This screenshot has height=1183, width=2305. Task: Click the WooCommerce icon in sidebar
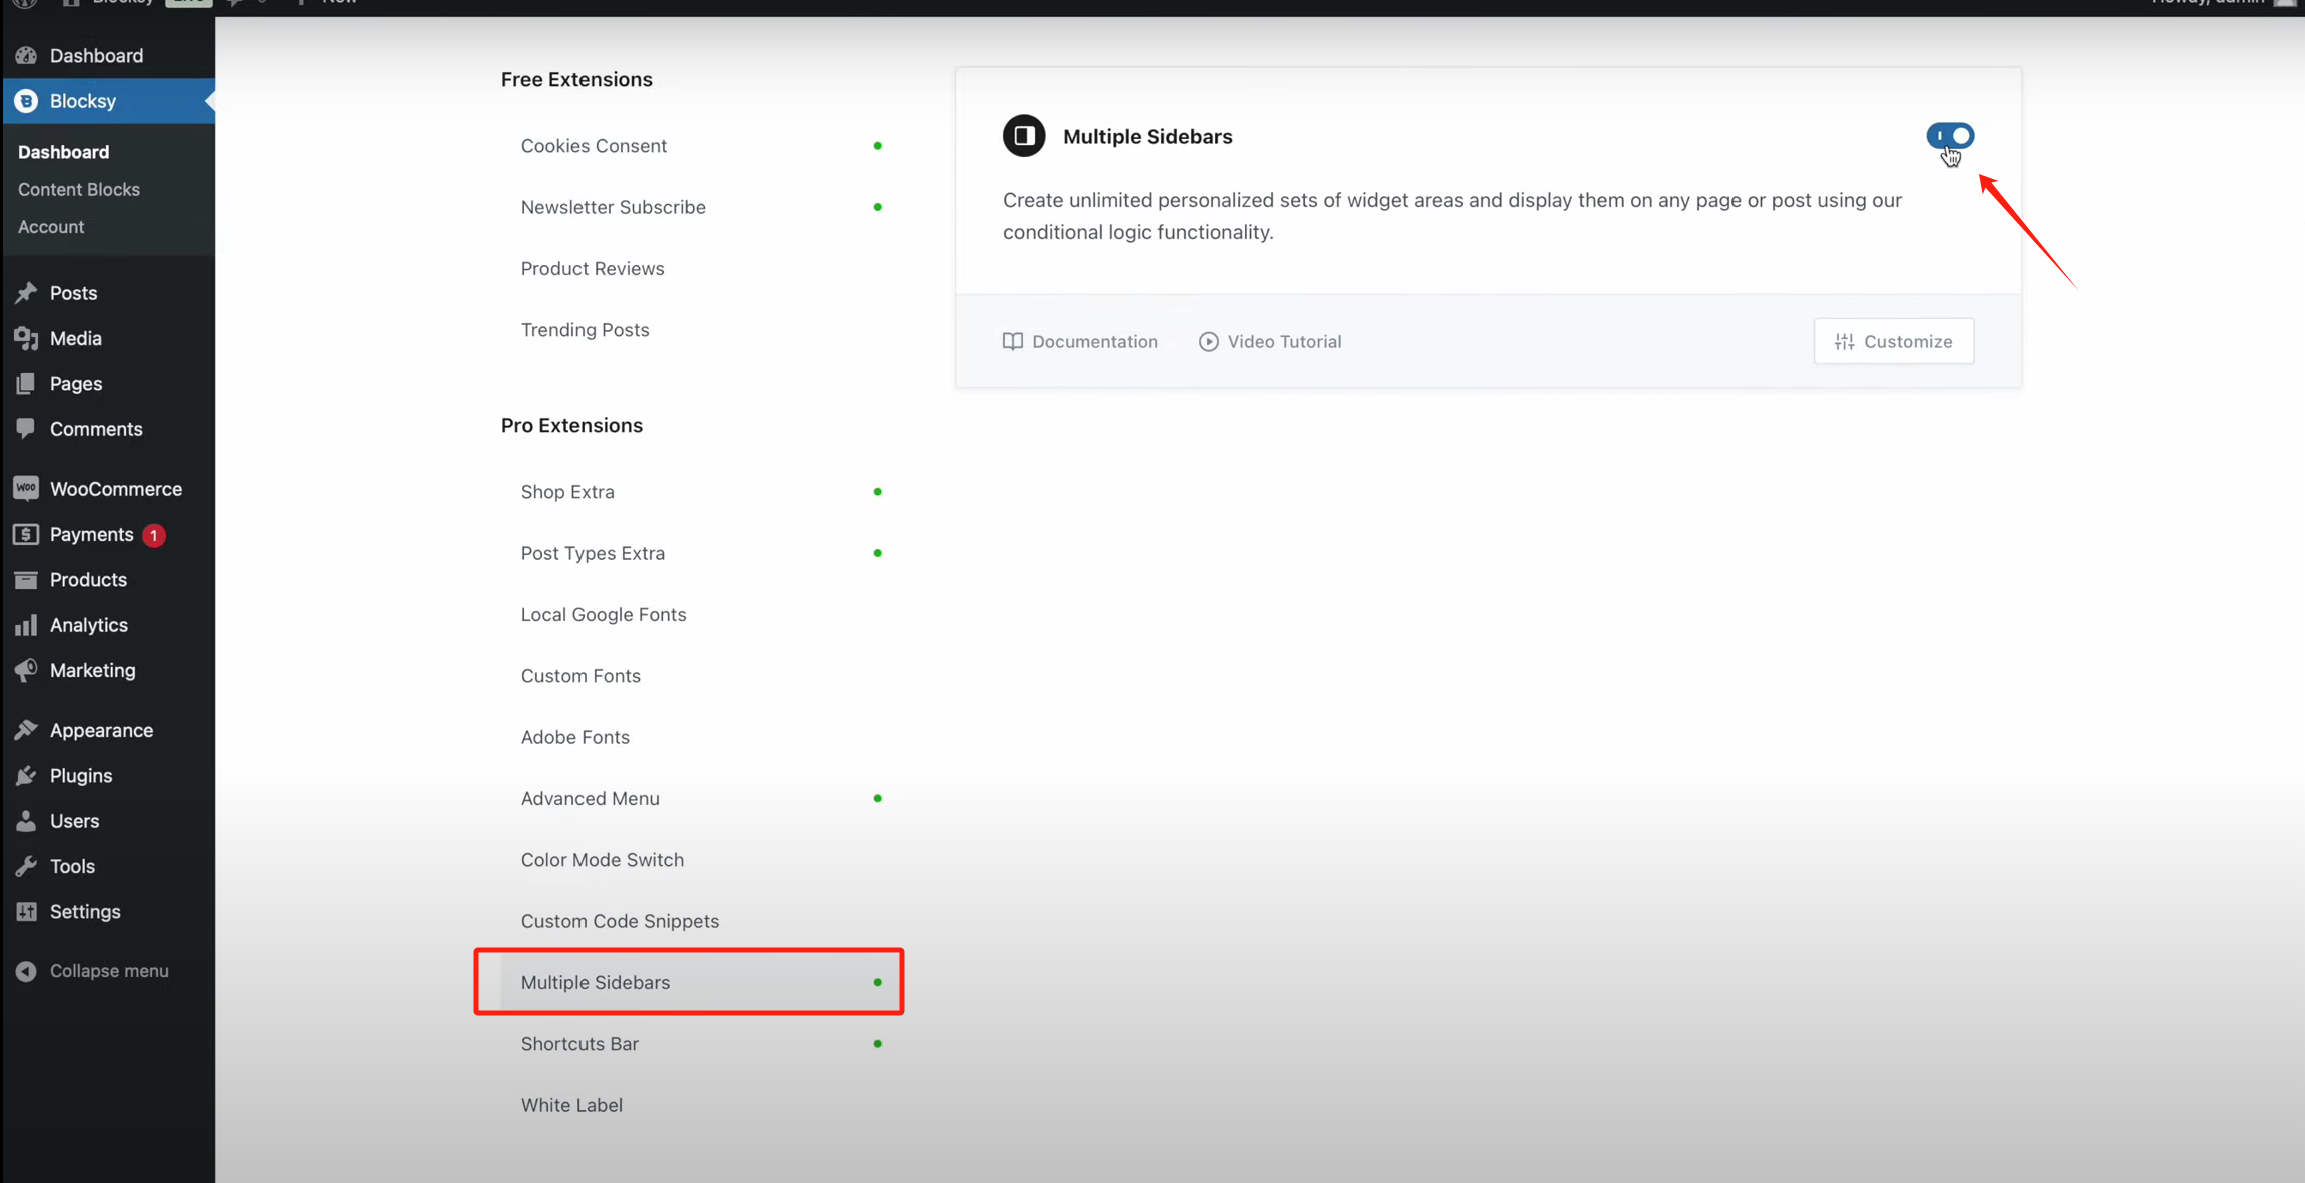point(26,489)
